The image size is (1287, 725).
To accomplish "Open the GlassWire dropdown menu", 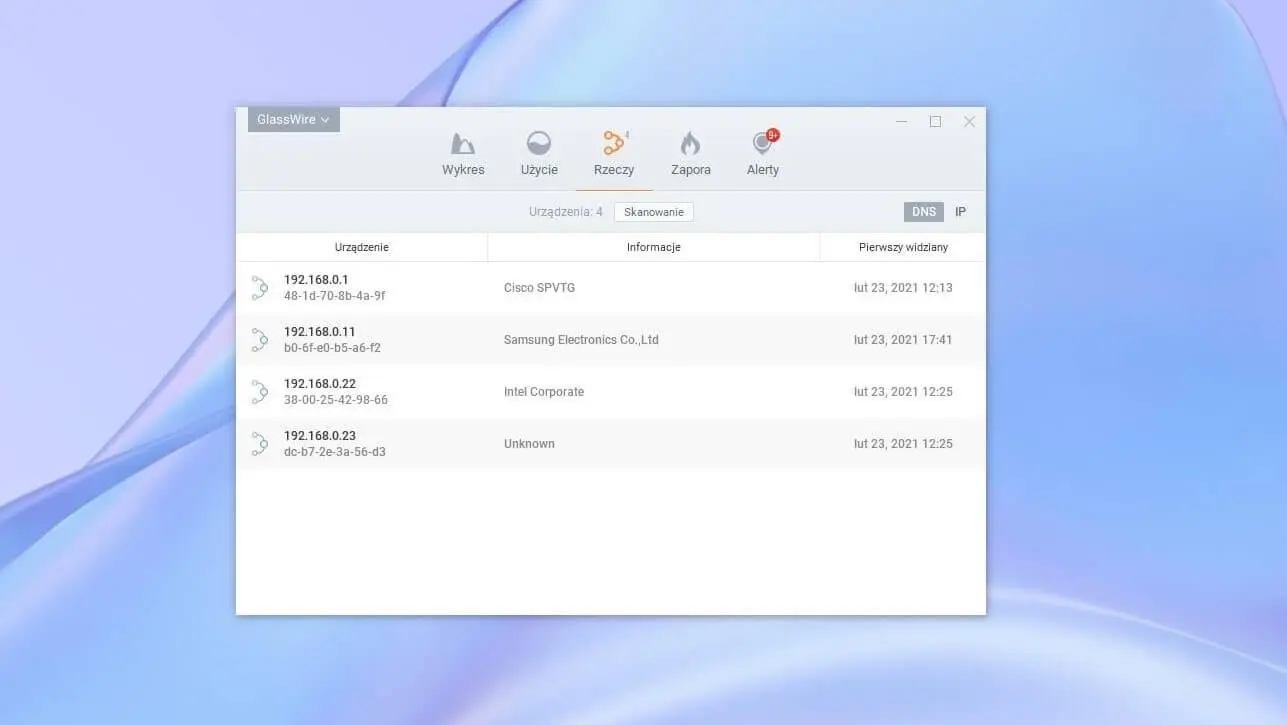I will 293,120.
